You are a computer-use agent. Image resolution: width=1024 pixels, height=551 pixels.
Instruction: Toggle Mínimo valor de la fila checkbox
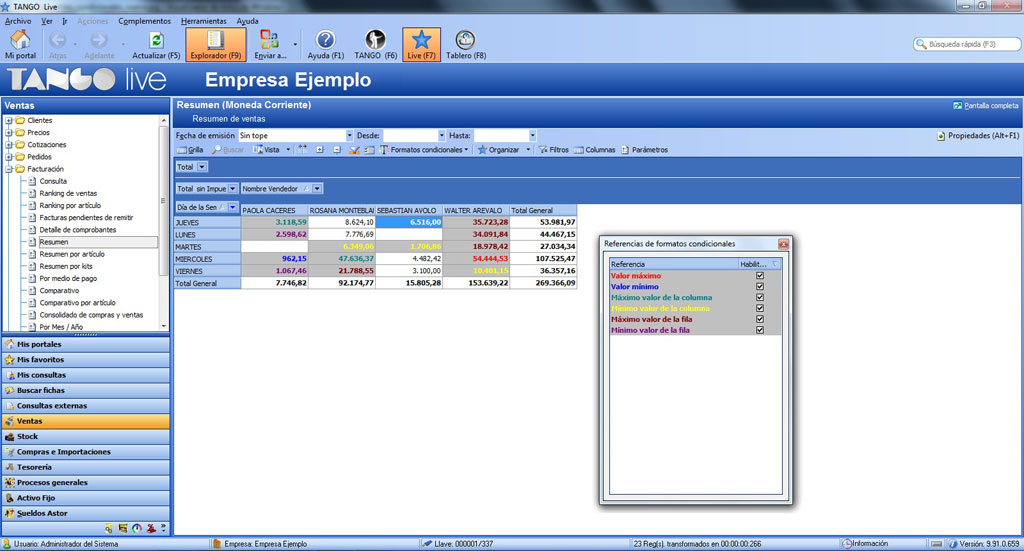tap(760, 330)
